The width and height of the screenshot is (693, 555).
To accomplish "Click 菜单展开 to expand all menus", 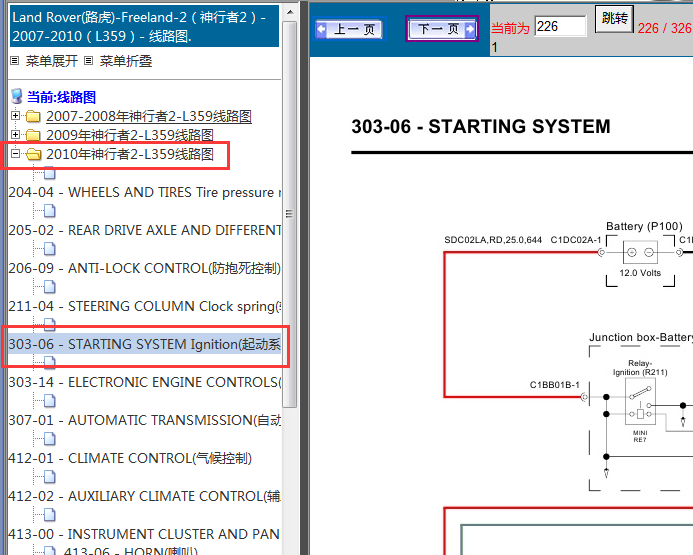I will [52, 61].
